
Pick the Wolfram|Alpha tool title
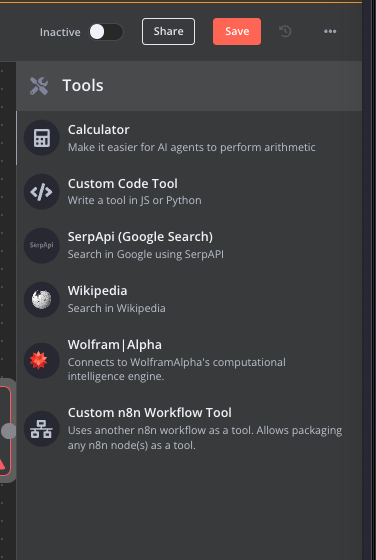click(x=115, y=345)
